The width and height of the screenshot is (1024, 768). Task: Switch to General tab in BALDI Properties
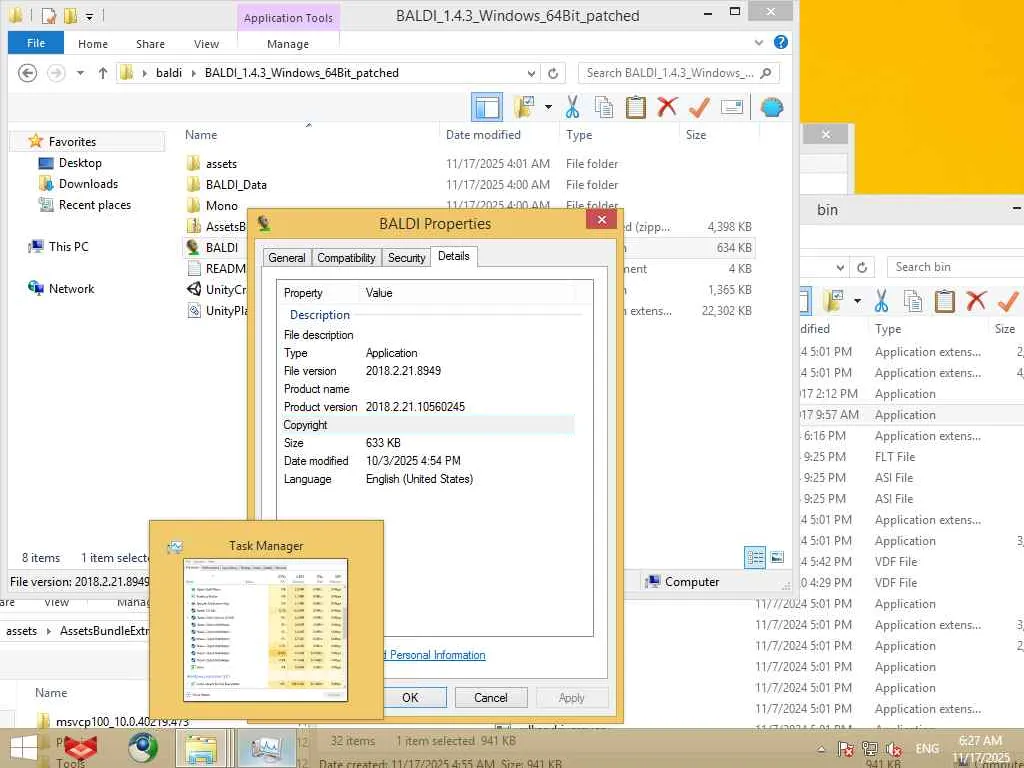click(x=287, y=257)
